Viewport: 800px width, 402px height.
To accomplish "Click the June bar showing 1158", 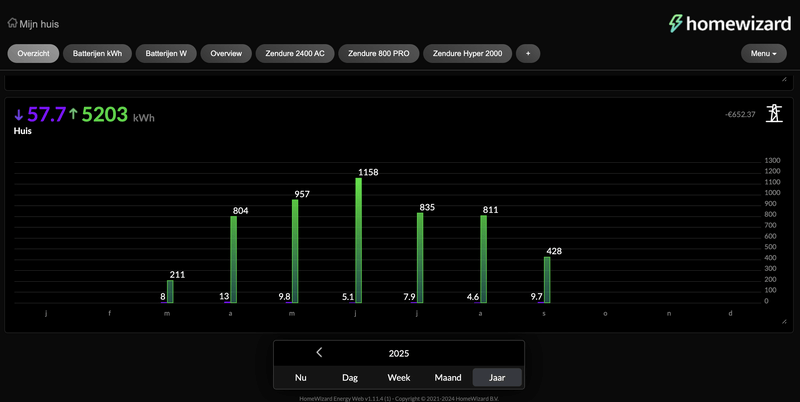I will coord(359,240).
